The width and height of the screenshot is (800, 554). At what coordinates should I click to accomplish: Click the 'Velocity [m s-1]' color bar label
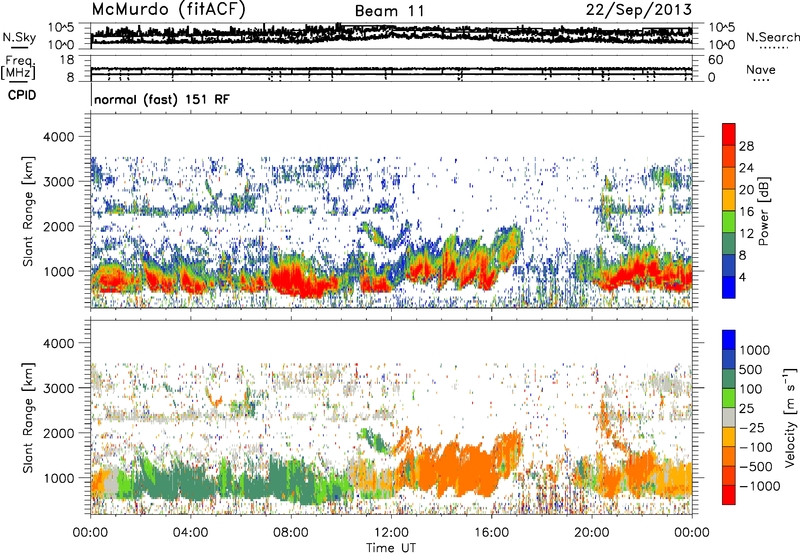(x=790, y=417)
